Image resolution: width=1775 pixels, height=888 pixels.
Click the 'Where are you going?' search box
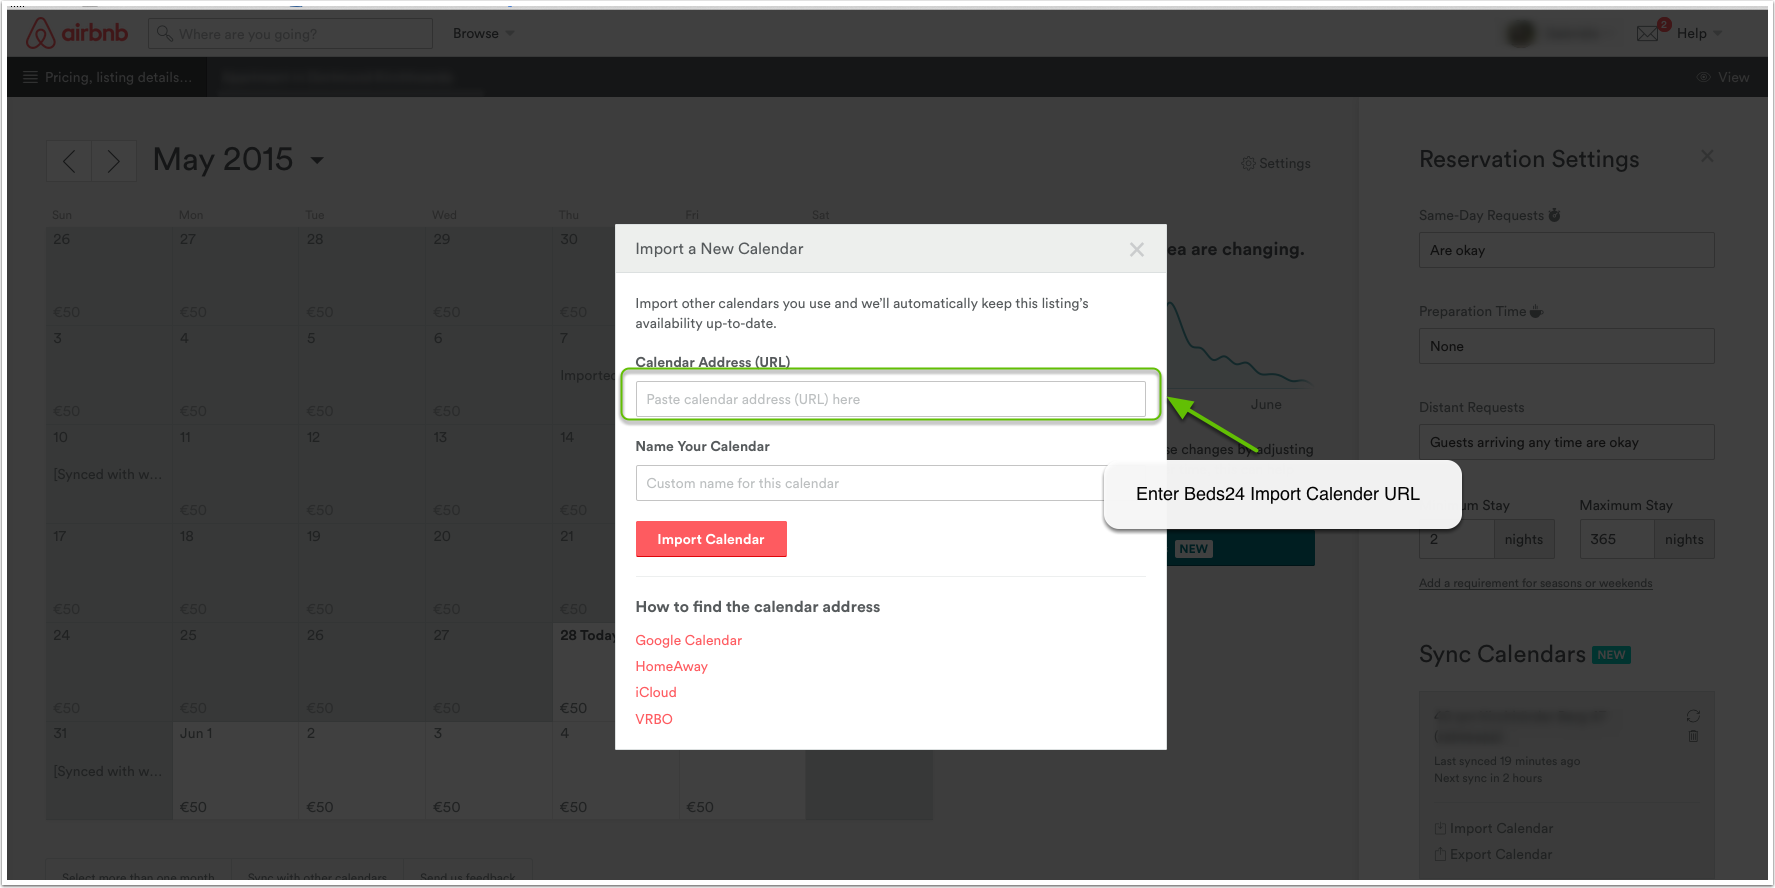pos(290,33)
